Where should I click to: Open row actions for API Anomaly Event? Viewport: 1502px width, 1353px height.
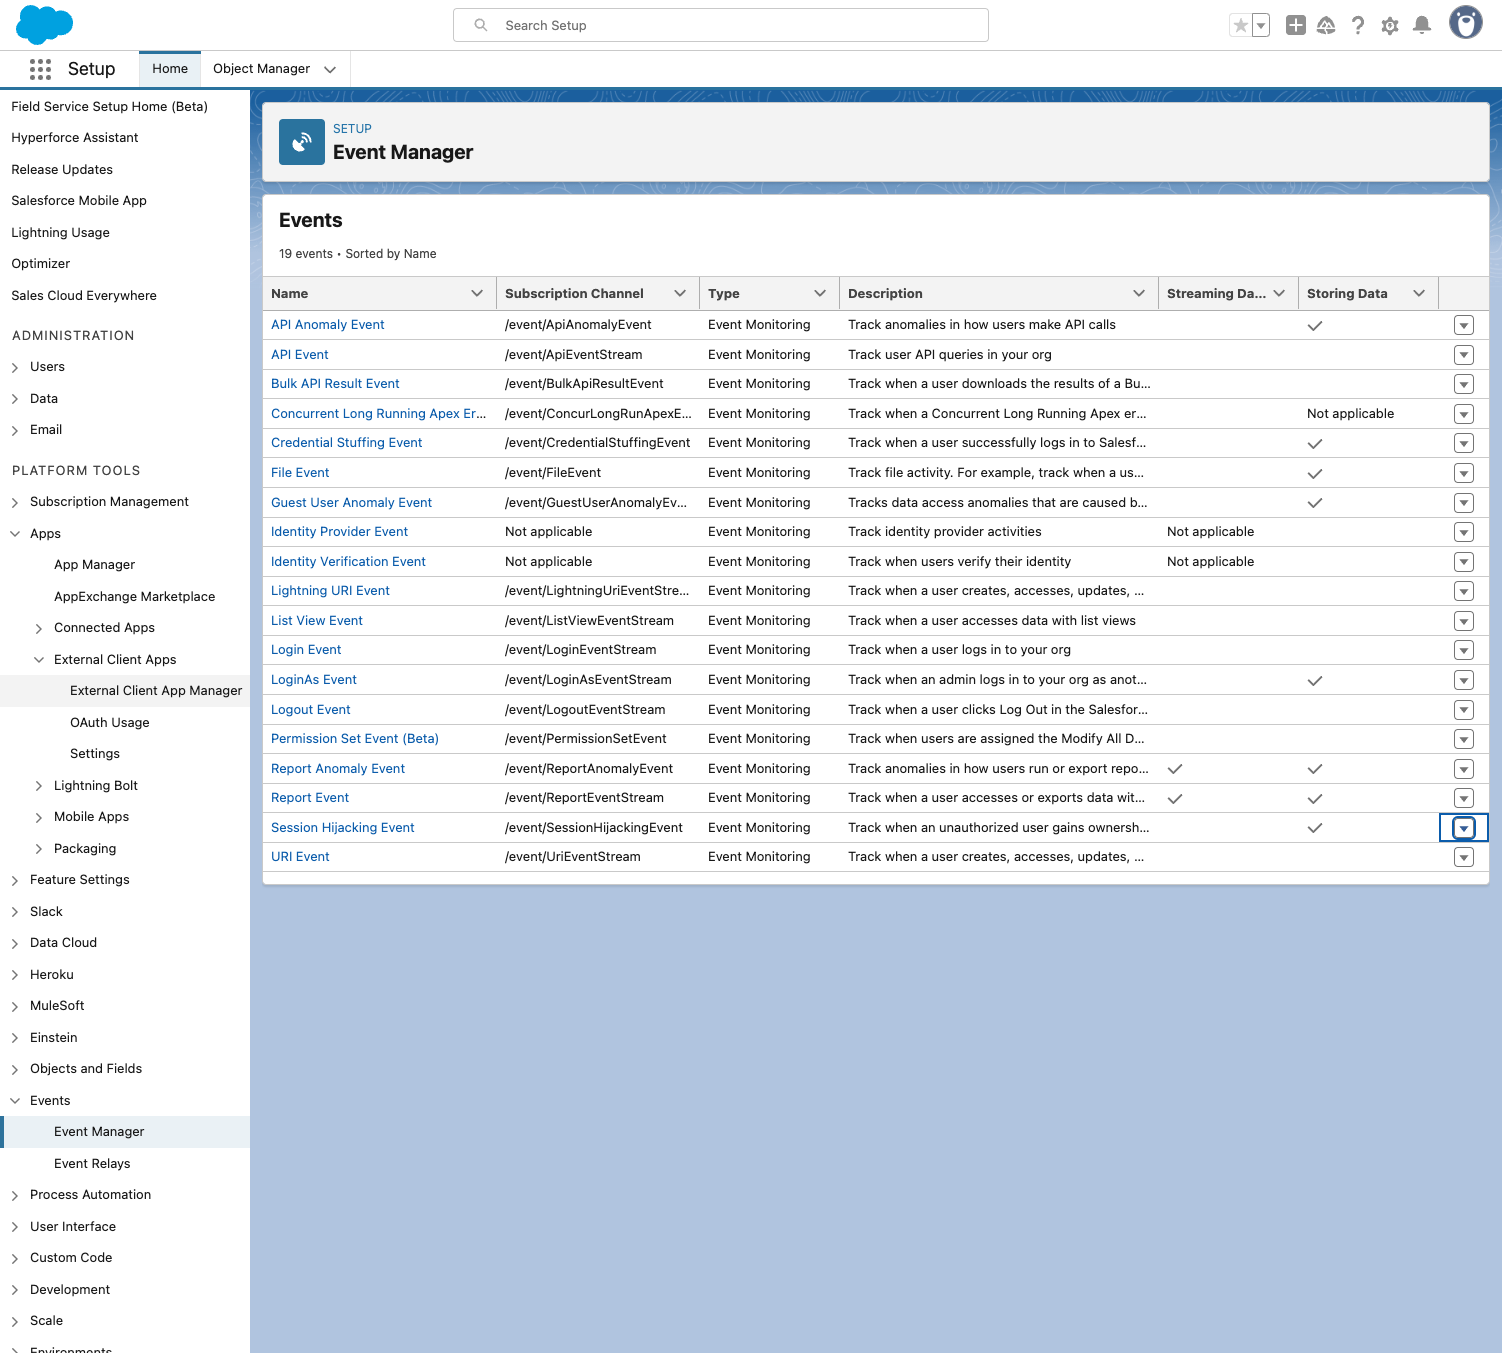[x=1463, y=325]
